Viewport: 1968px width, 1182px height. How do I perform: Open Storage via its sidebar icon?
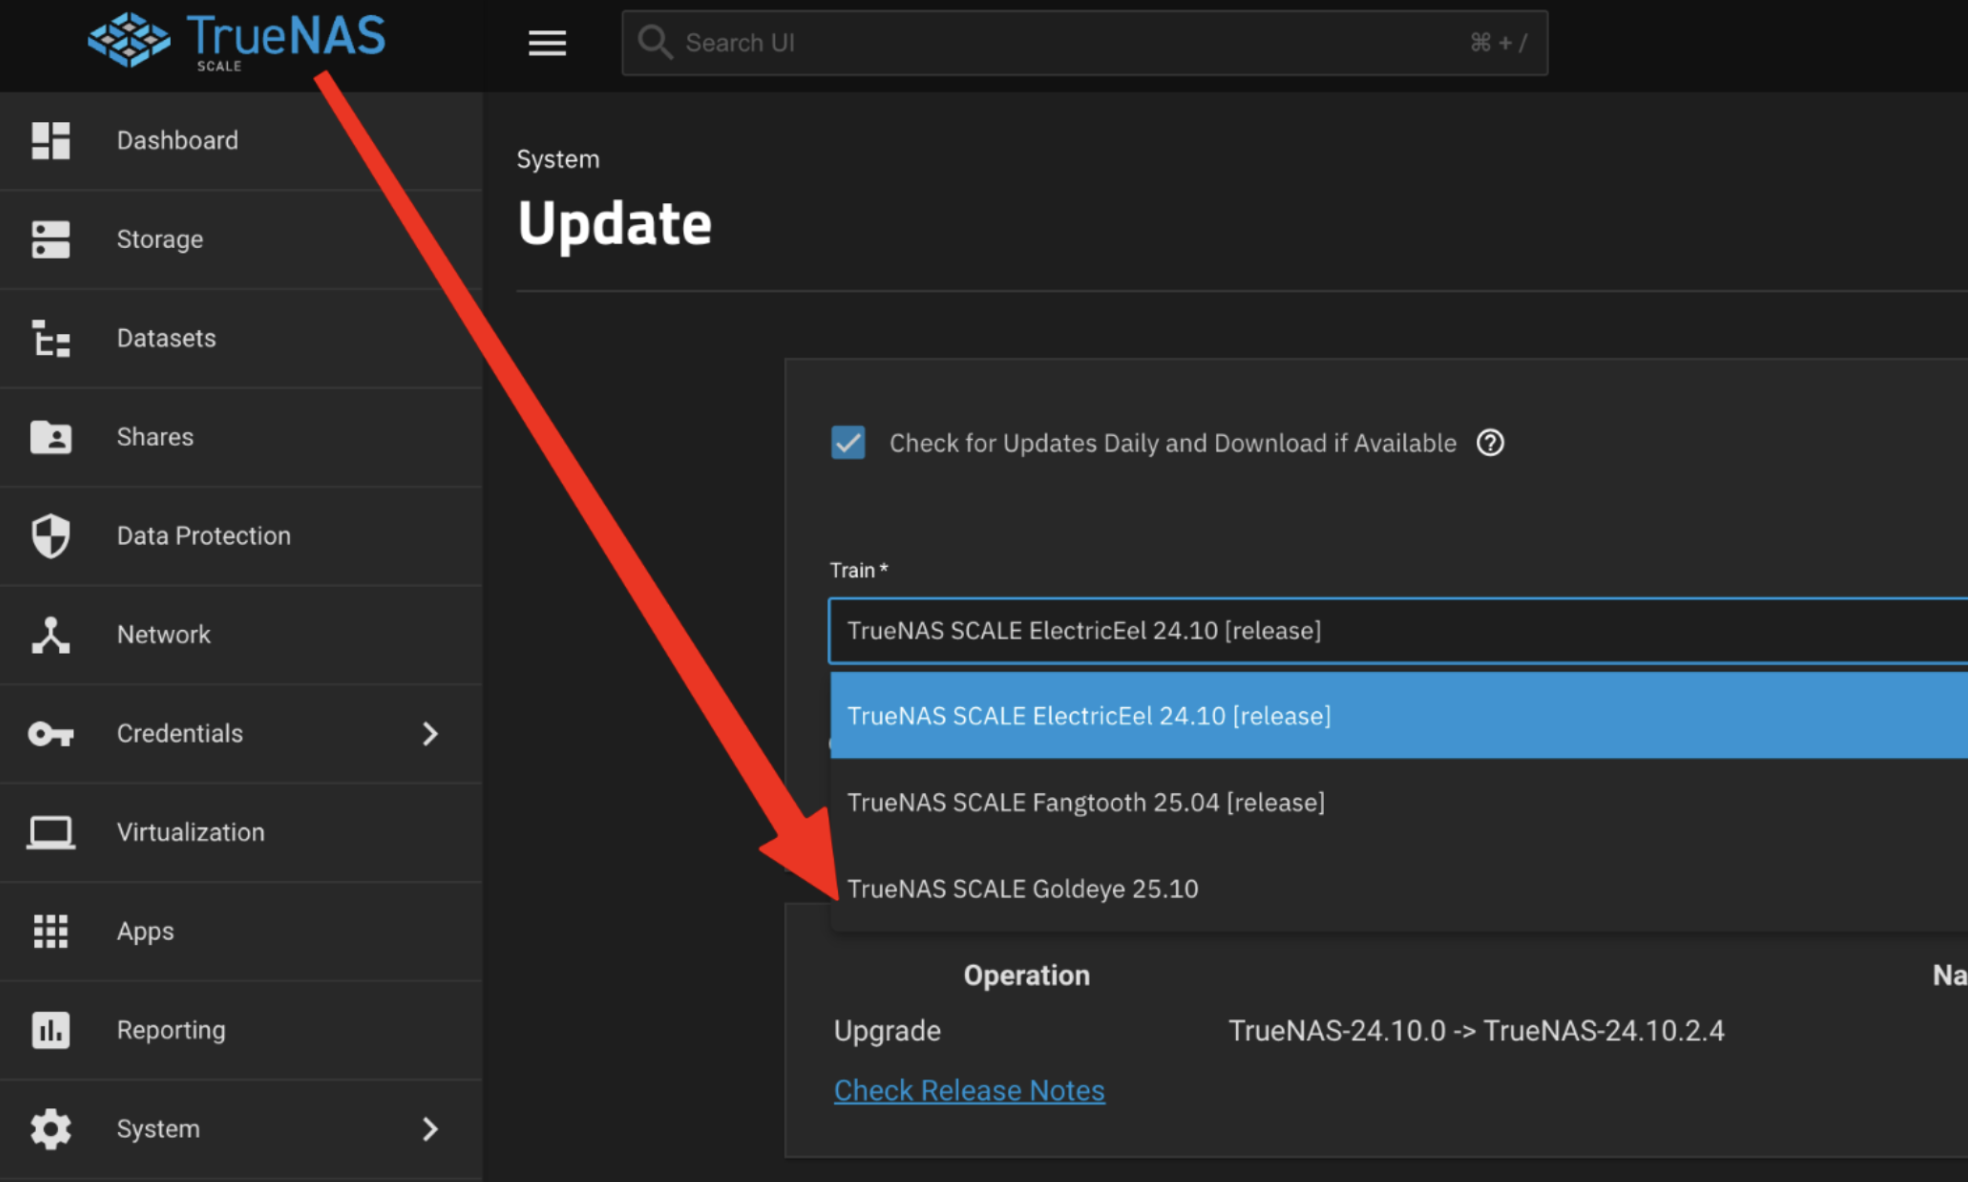pyautogui.click(x=50, y=240)
